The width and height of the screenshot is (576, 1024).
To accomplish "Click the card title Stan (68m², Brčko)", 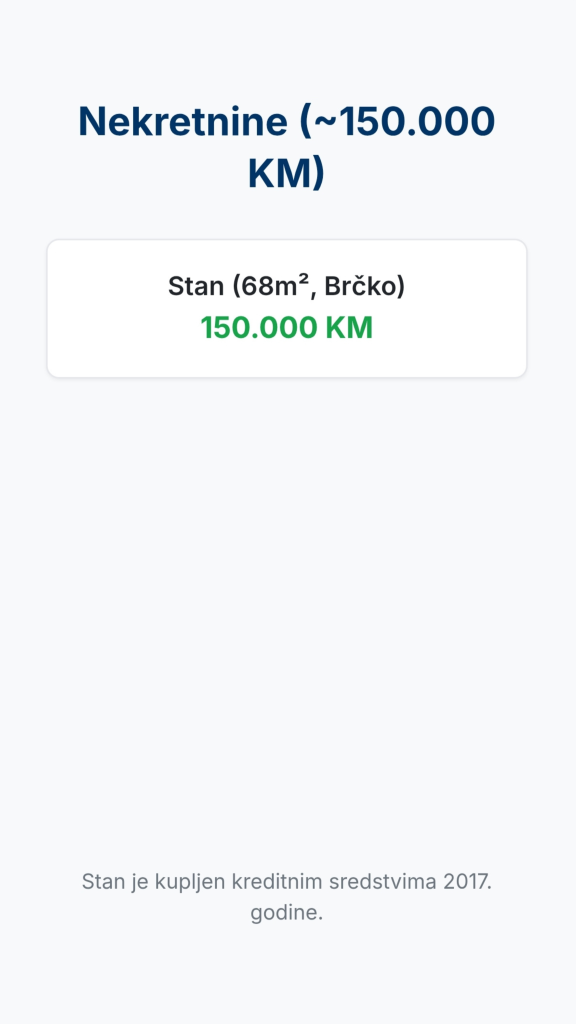I will click(287, 286).
